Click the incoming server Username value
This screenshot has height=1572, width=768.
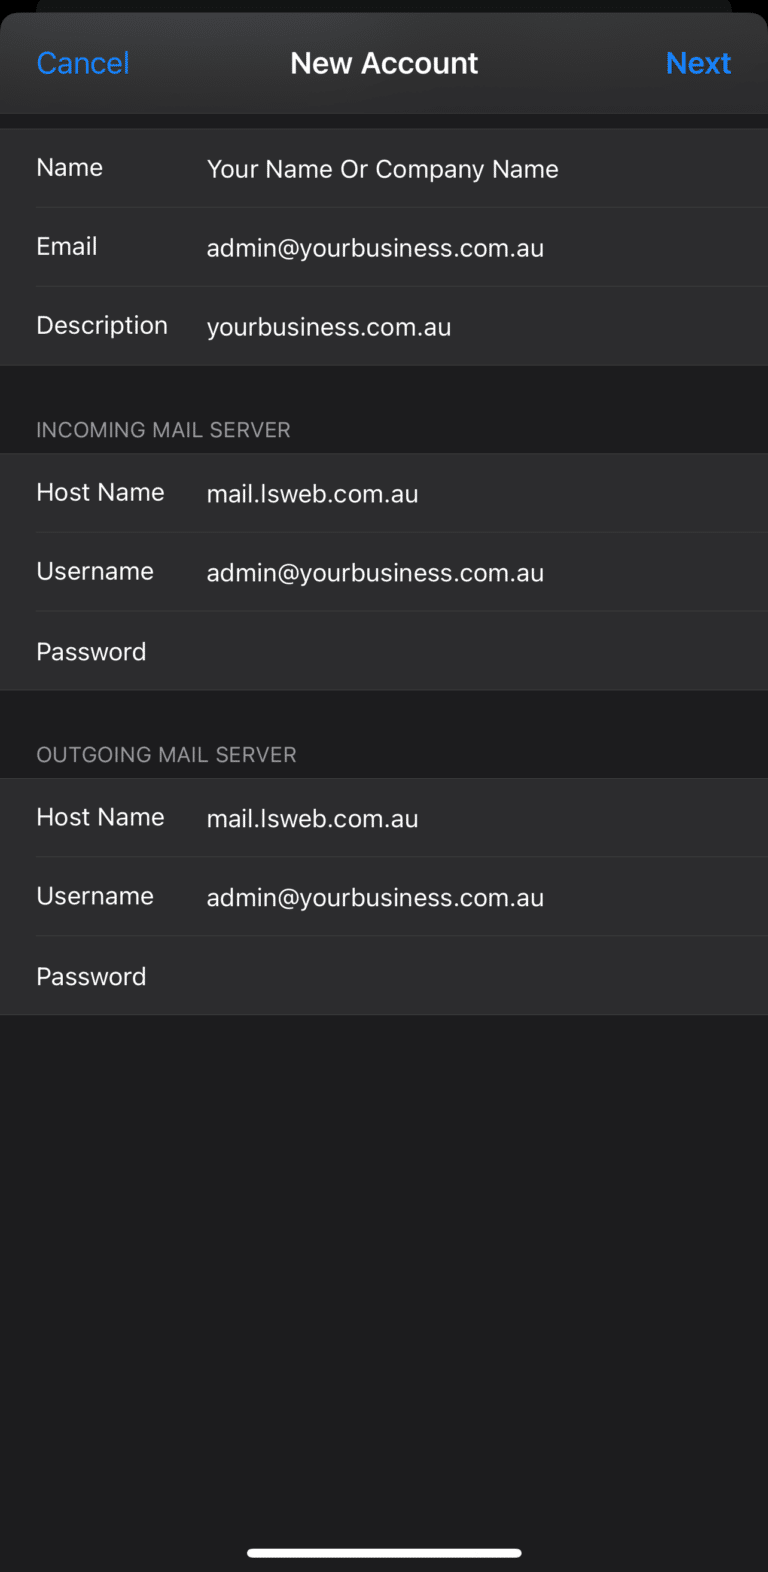point(375,573)
